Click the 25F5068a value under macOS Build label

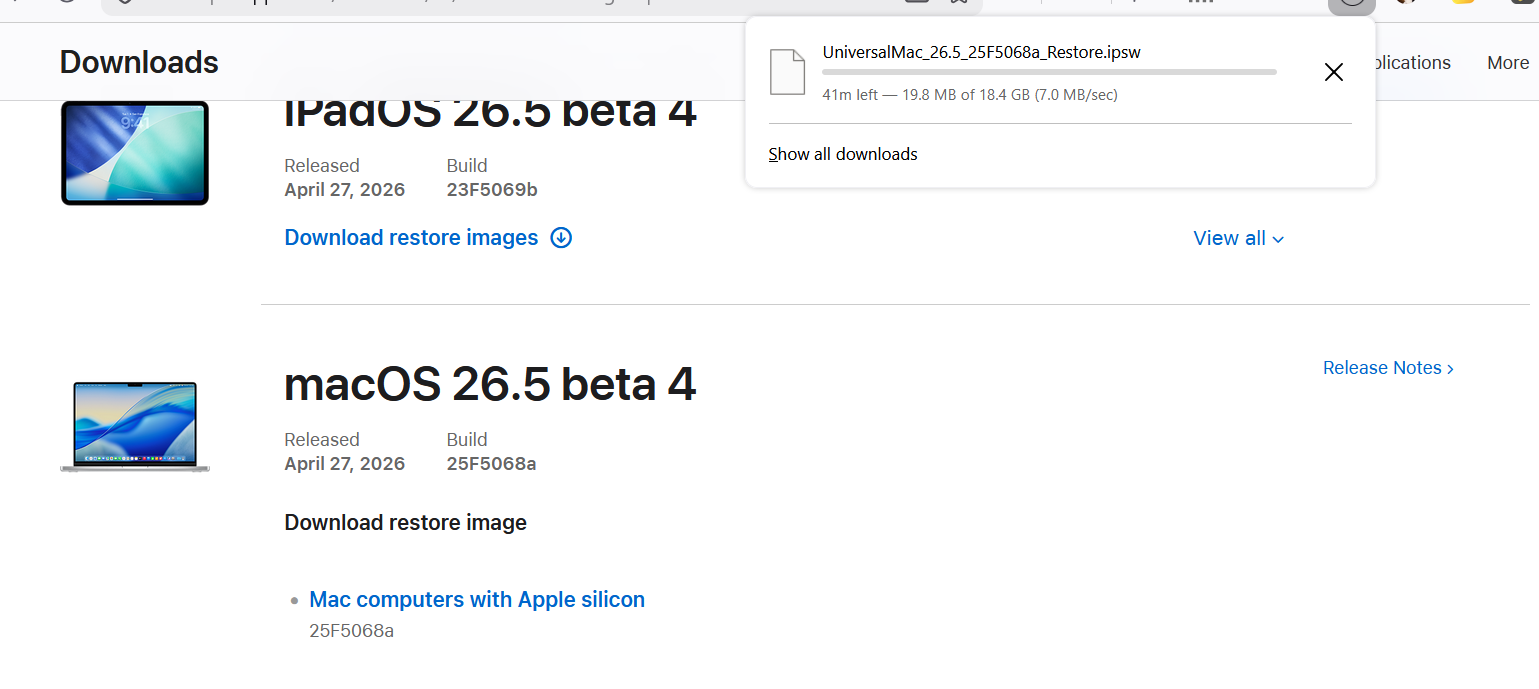(x=492, y=464)
